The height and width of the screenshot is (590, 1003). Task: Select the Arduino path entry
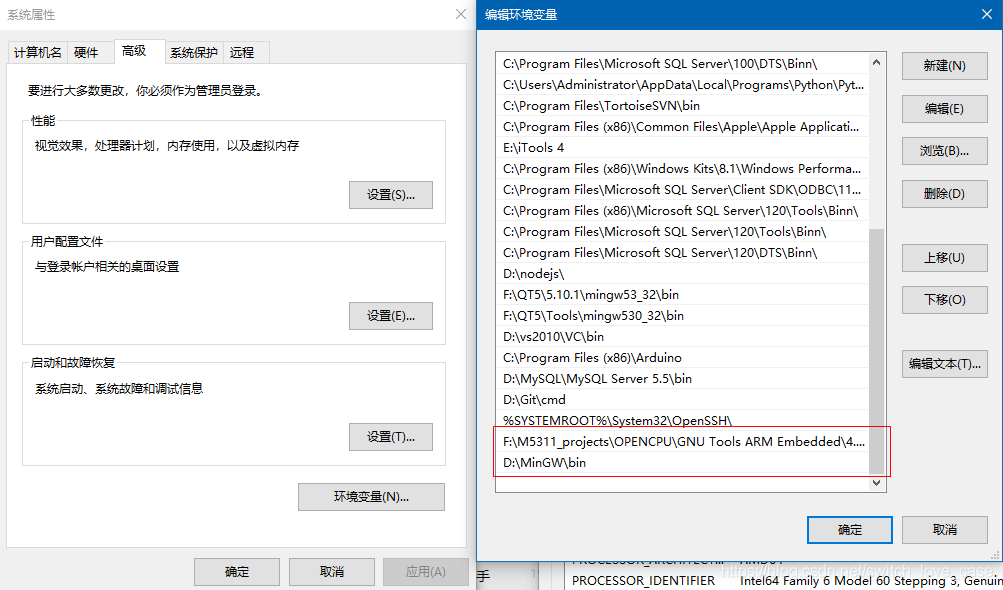point(683,358)
